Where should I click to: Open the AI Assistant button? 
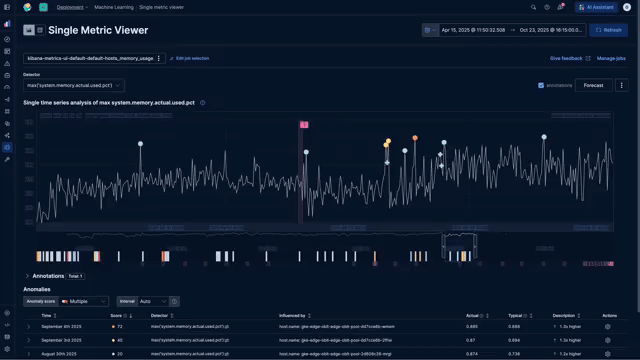[596, 7]
